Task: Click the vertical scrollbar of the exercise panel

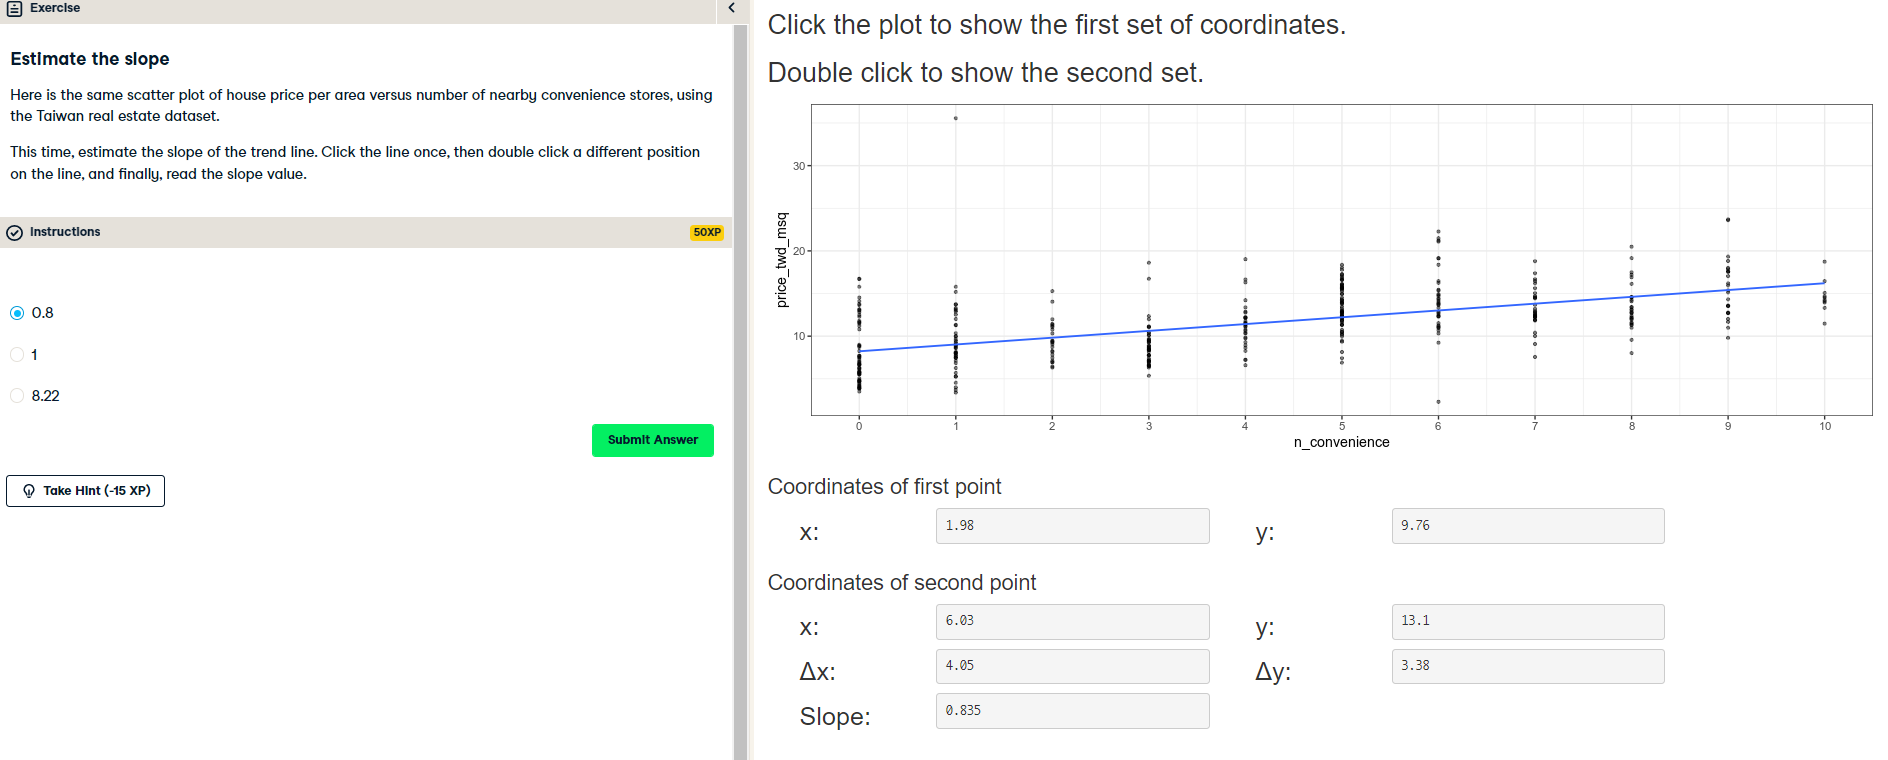Action: pyautogui.click(x=740, y=392)
